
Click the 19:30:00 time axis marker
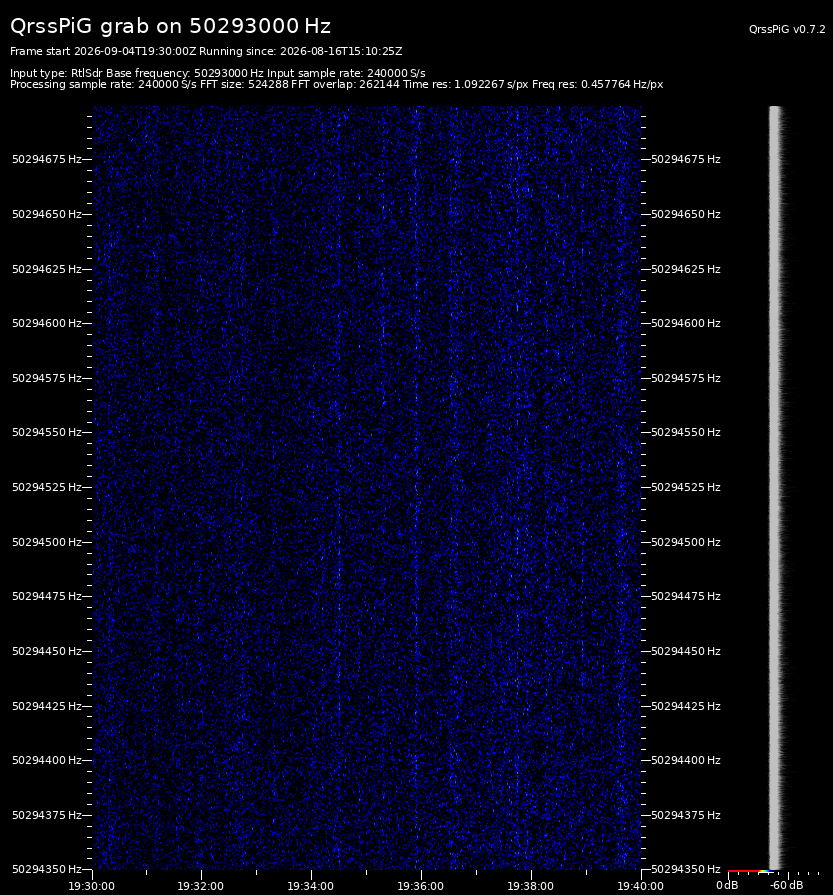91,886
